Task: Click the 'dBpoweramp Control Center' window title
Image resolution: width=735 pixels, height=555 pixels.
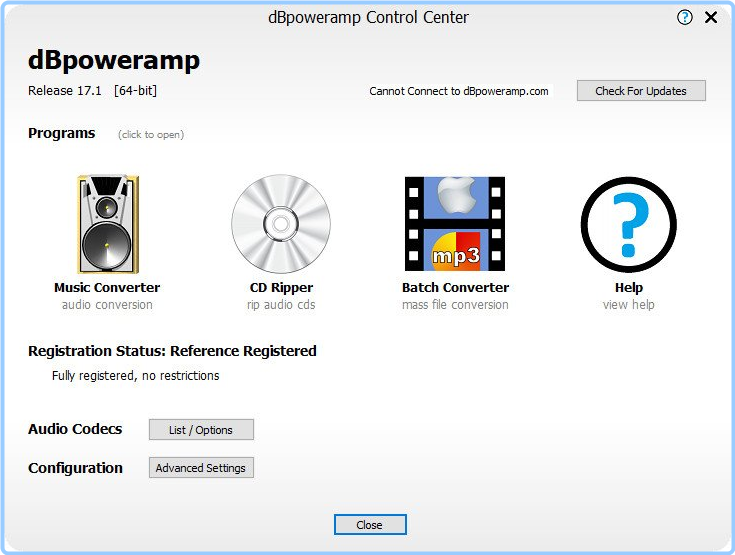Action: (368, 17)
